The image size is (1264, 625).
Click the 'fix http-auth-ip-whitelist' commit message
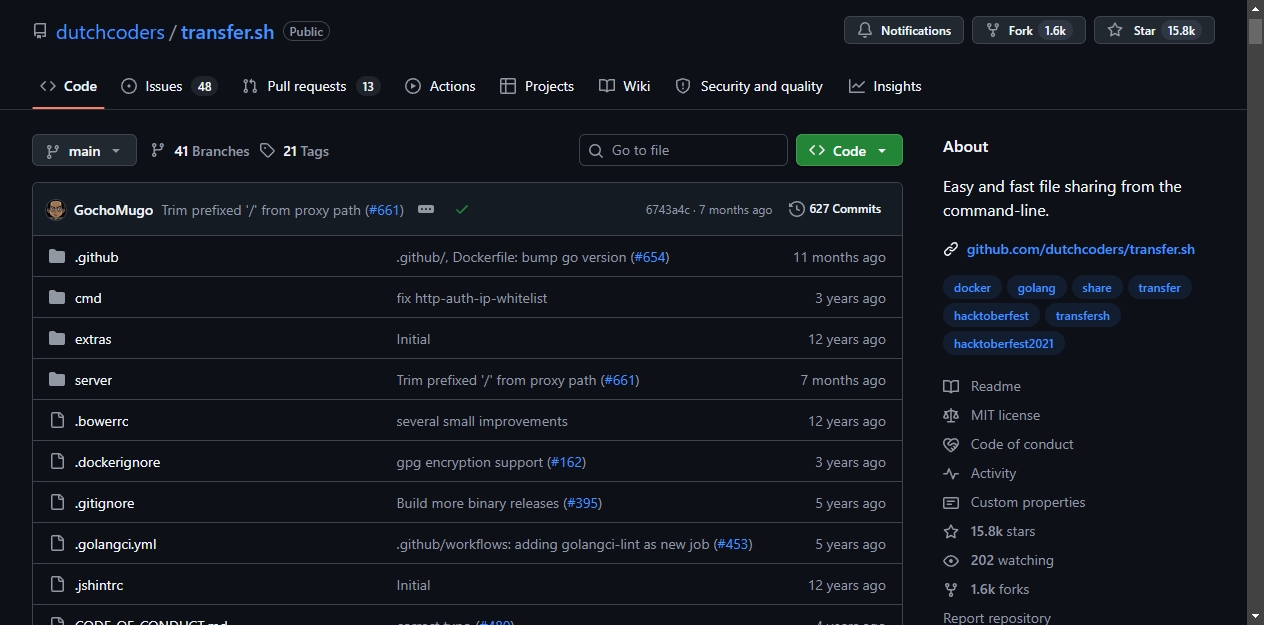(472, 298)
